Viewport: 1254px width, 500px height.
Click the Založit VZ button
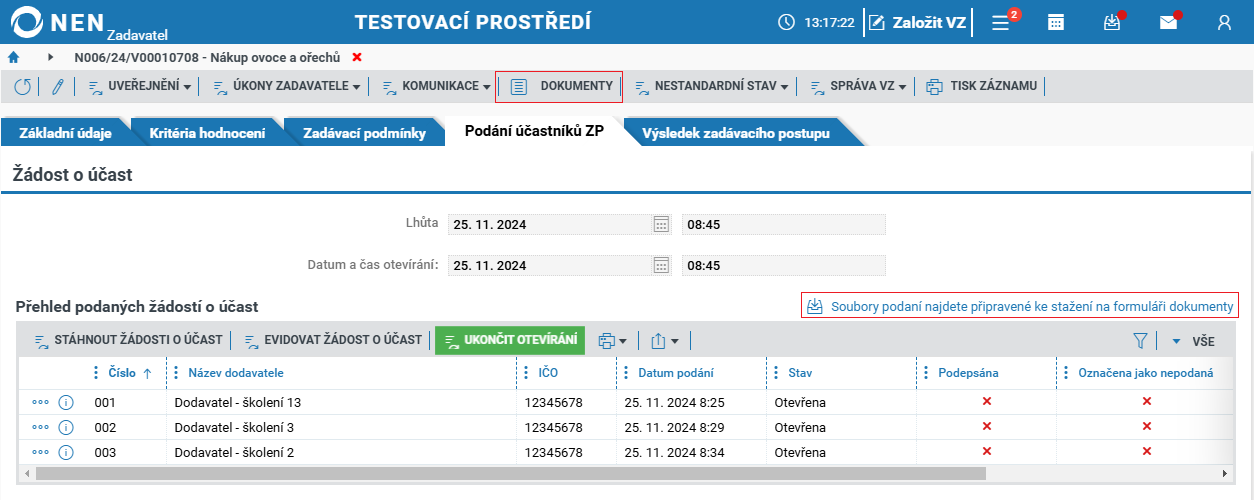tap(917, 22)
